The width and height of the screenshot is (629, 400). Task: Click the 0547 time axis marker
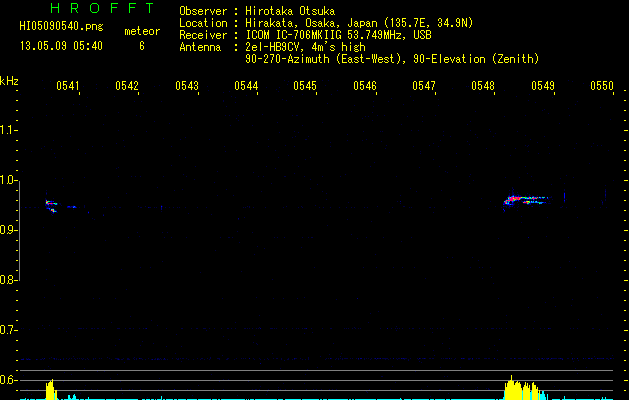(x=424, y=86)
